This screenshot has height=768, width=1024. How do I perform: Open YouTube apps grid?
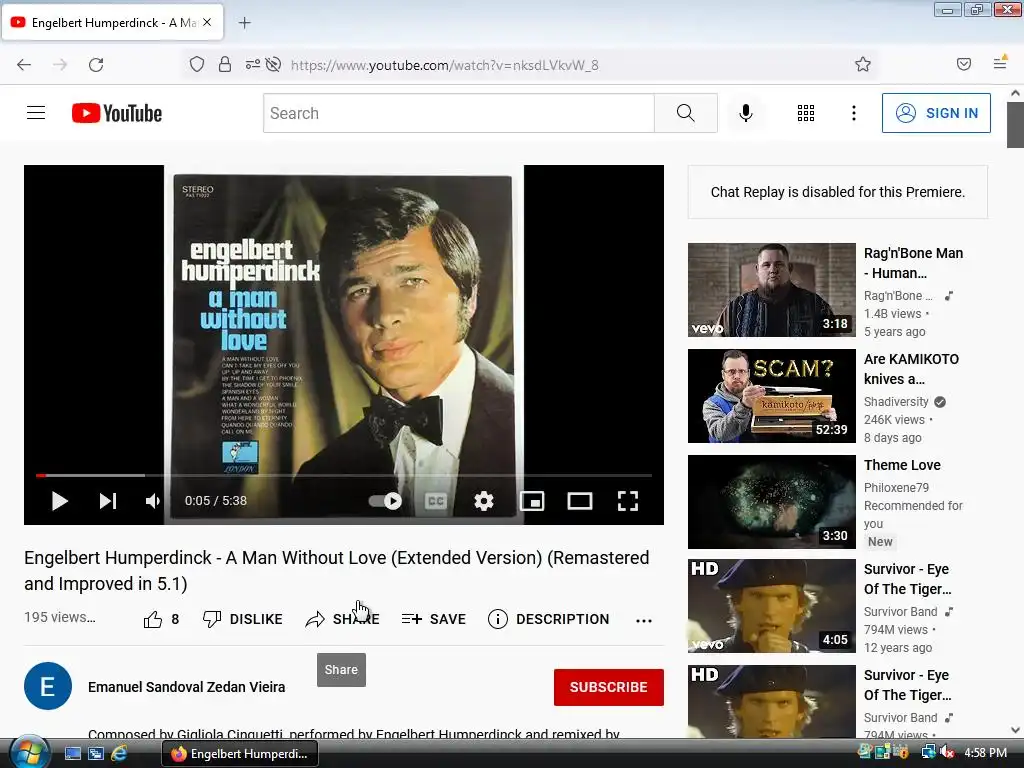click(806, 113)
